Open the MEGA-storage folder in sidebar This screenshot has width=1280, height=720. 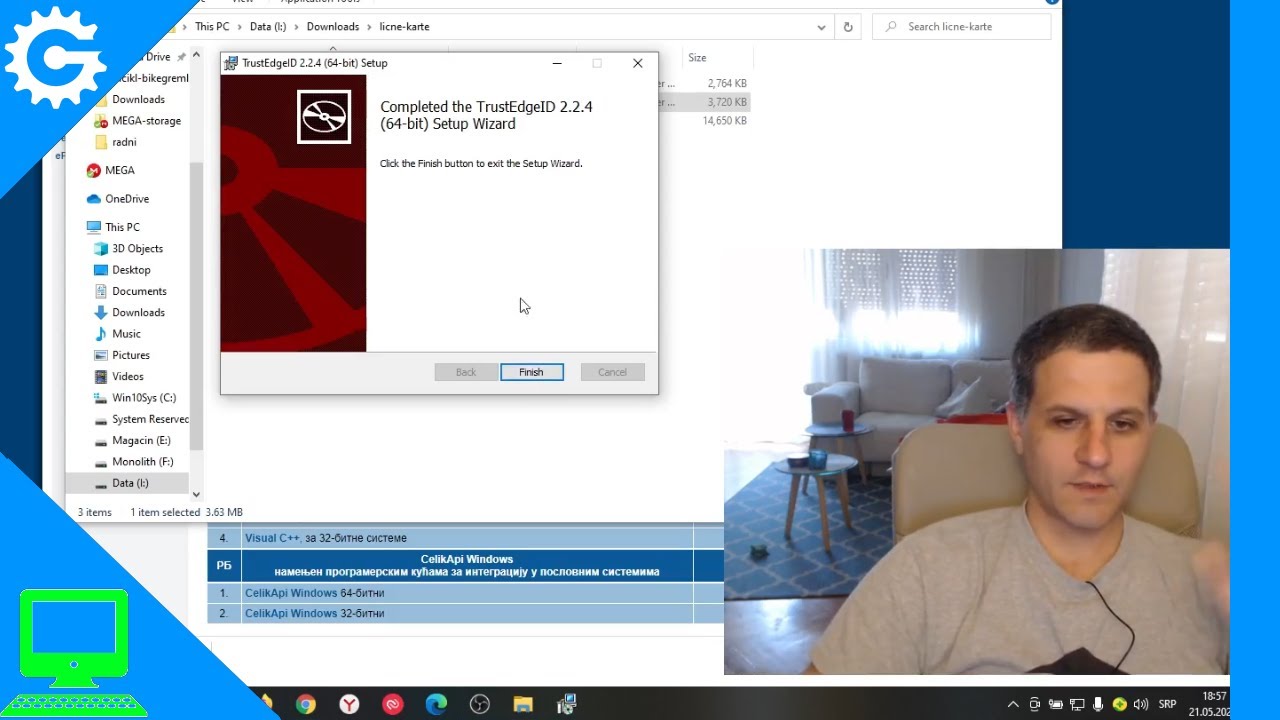tap(146, 121)
